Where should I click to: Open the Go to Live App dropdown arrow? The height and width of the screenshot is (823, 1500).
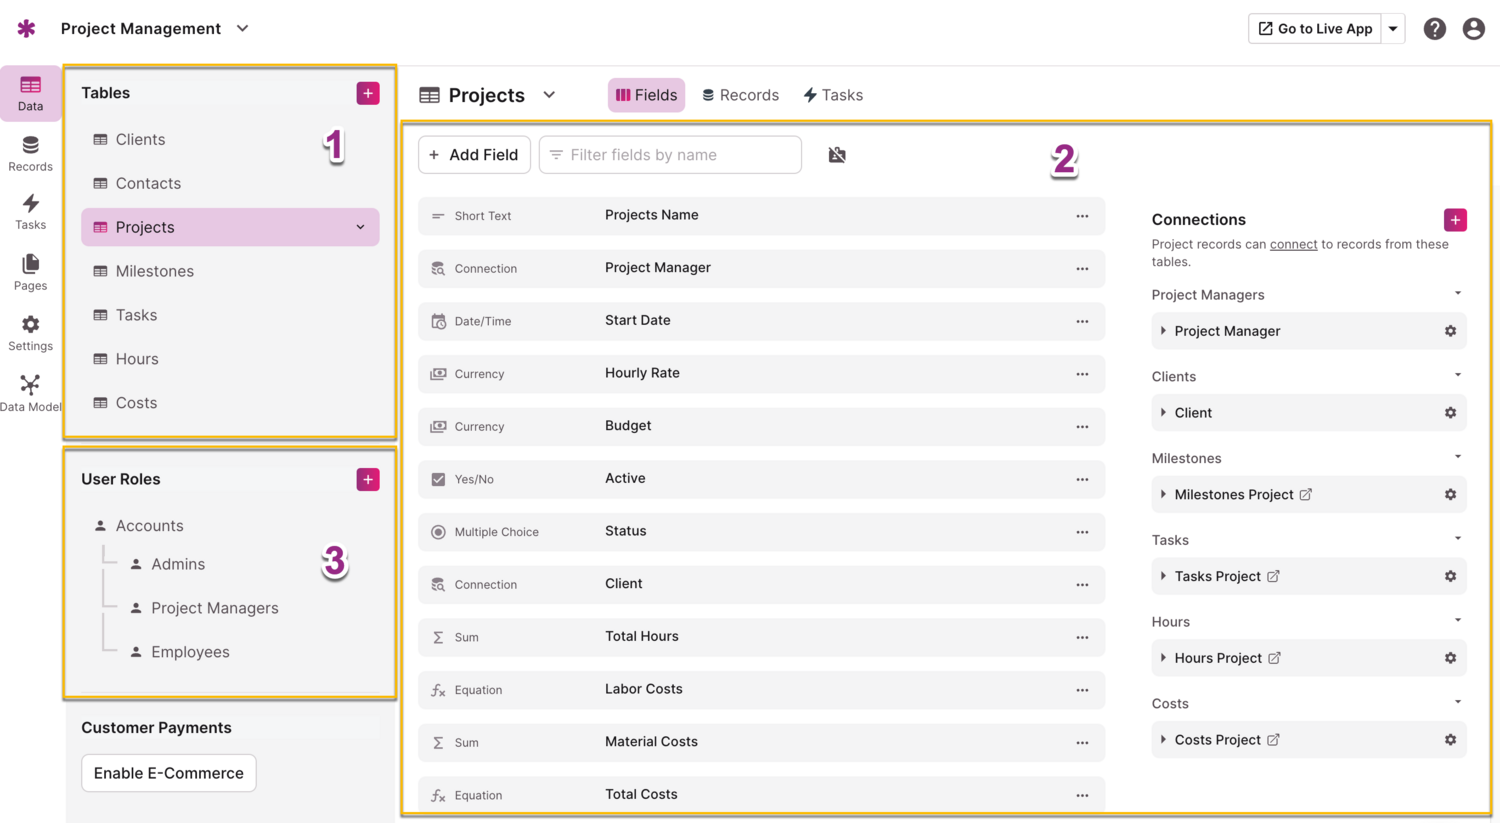coord(1393,29)
